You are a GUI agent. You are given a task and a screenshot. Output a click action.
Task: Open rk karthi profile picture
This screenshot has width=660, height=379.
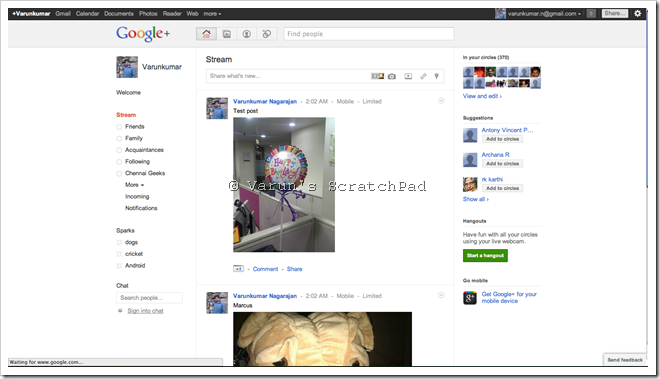[x=470, y=184]
